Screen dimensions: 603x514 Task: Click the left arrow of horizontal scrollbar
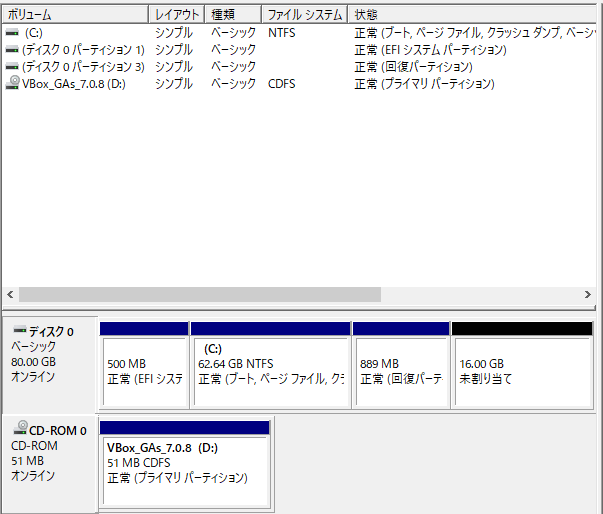(x=10, y=294)
